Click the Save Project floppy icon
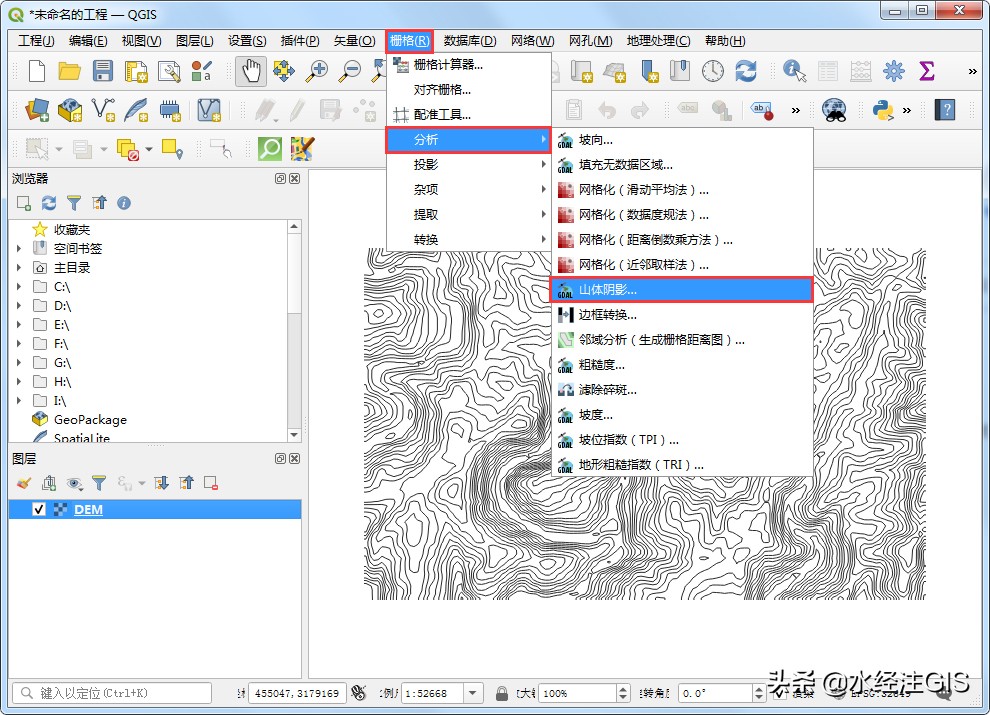 pyautogui.click(x=102, y=71)
